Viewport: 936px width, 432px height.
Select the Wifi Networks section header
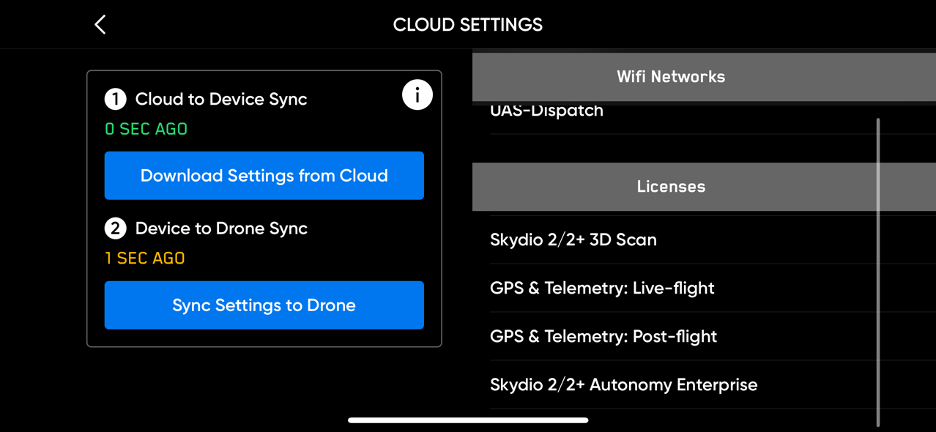[670, 77]
